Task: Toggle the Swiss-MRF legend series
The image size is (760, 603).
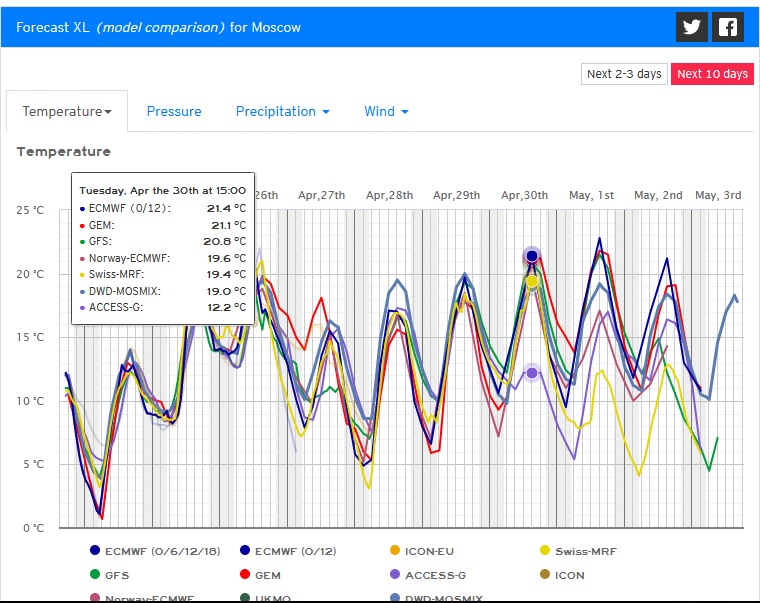Action: (578, 551)
